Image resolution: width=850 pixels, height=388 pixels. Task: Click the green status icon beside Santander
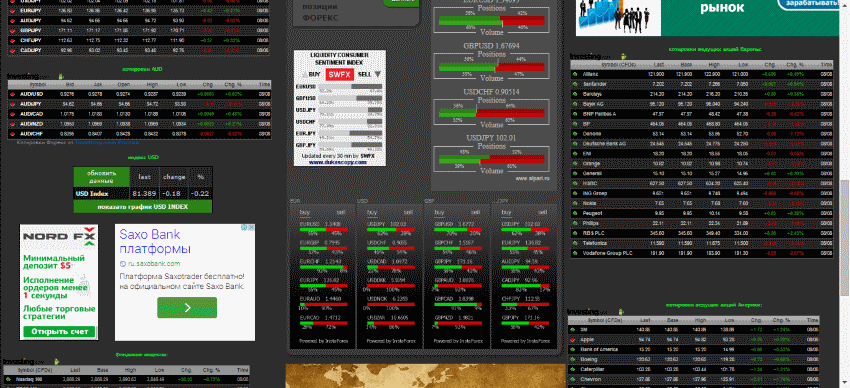[575, 84]
